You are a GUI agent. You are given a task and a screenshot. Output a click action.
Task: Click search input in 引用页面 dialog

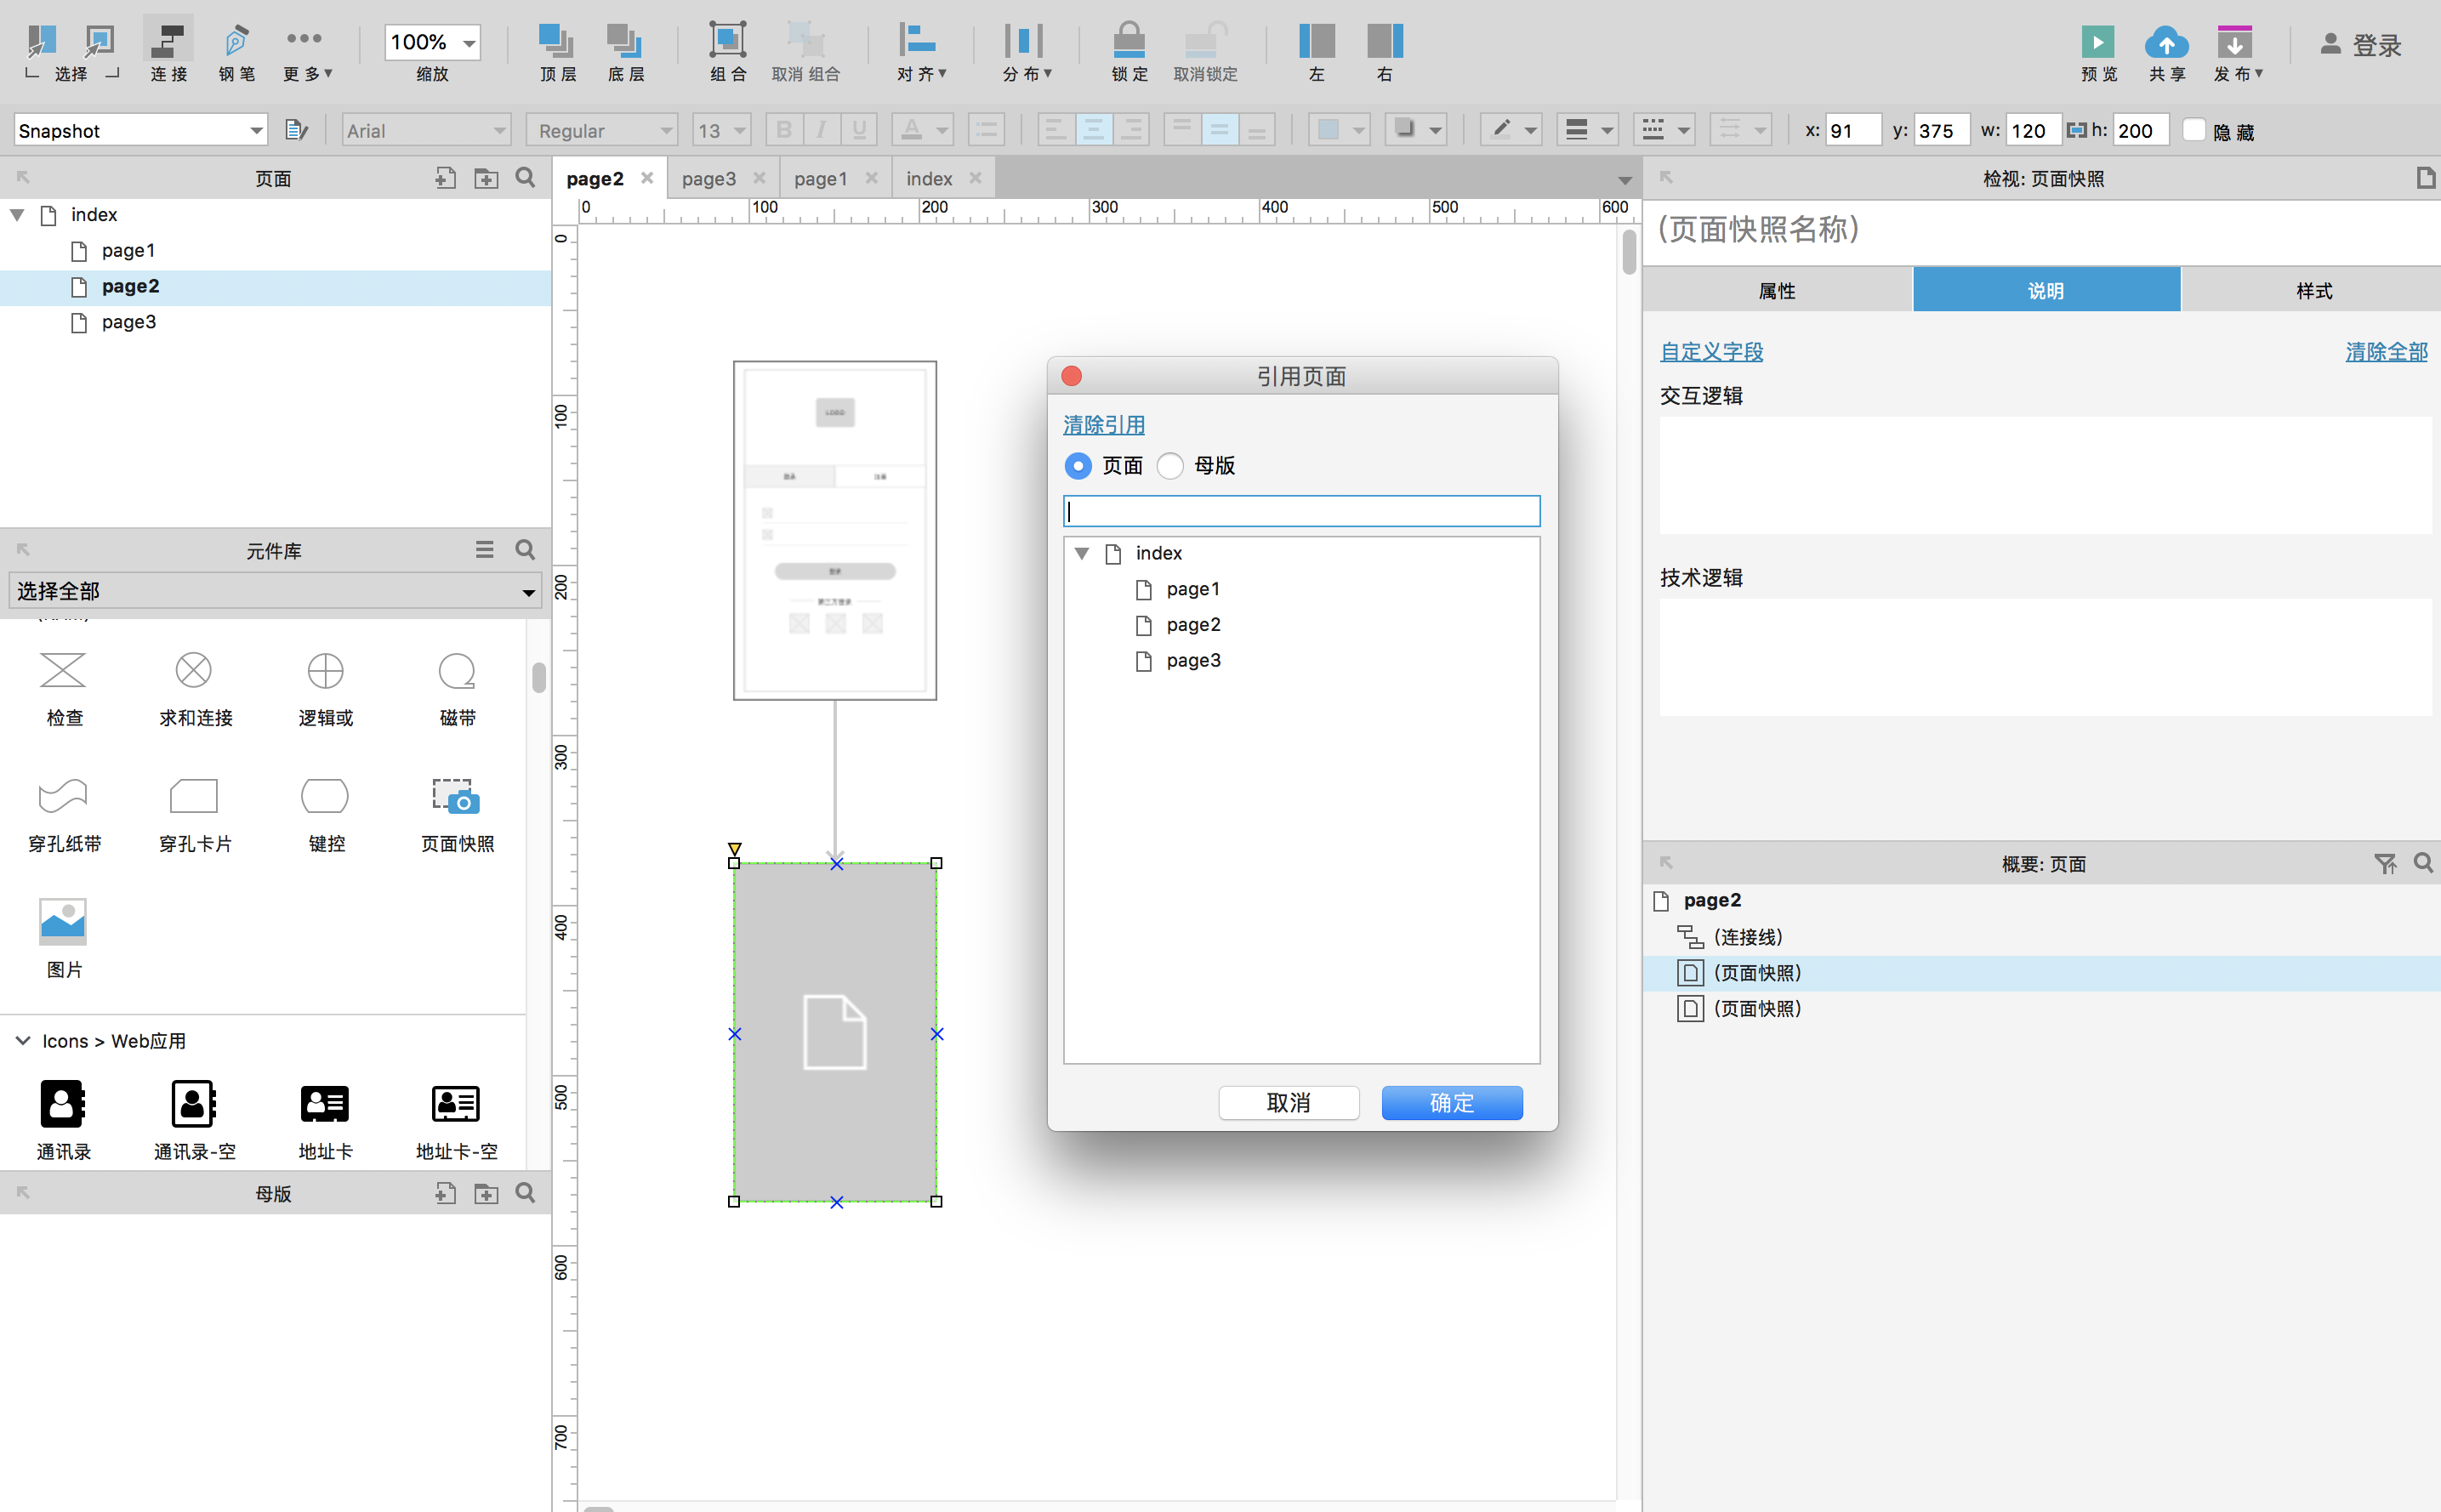(1302, 511)
